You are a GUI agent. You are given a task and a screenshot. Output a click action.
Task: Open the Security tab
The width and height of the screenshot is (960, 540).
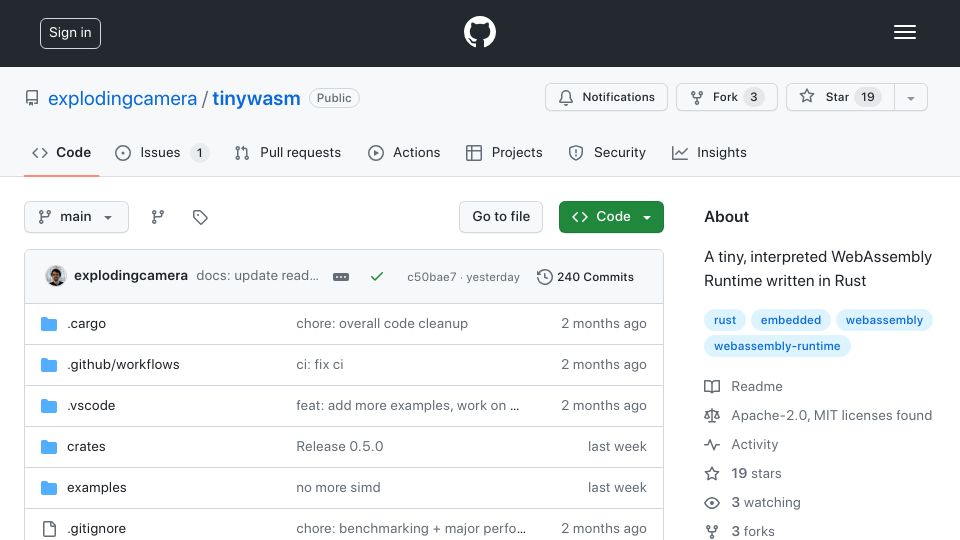tap(607, 152)
